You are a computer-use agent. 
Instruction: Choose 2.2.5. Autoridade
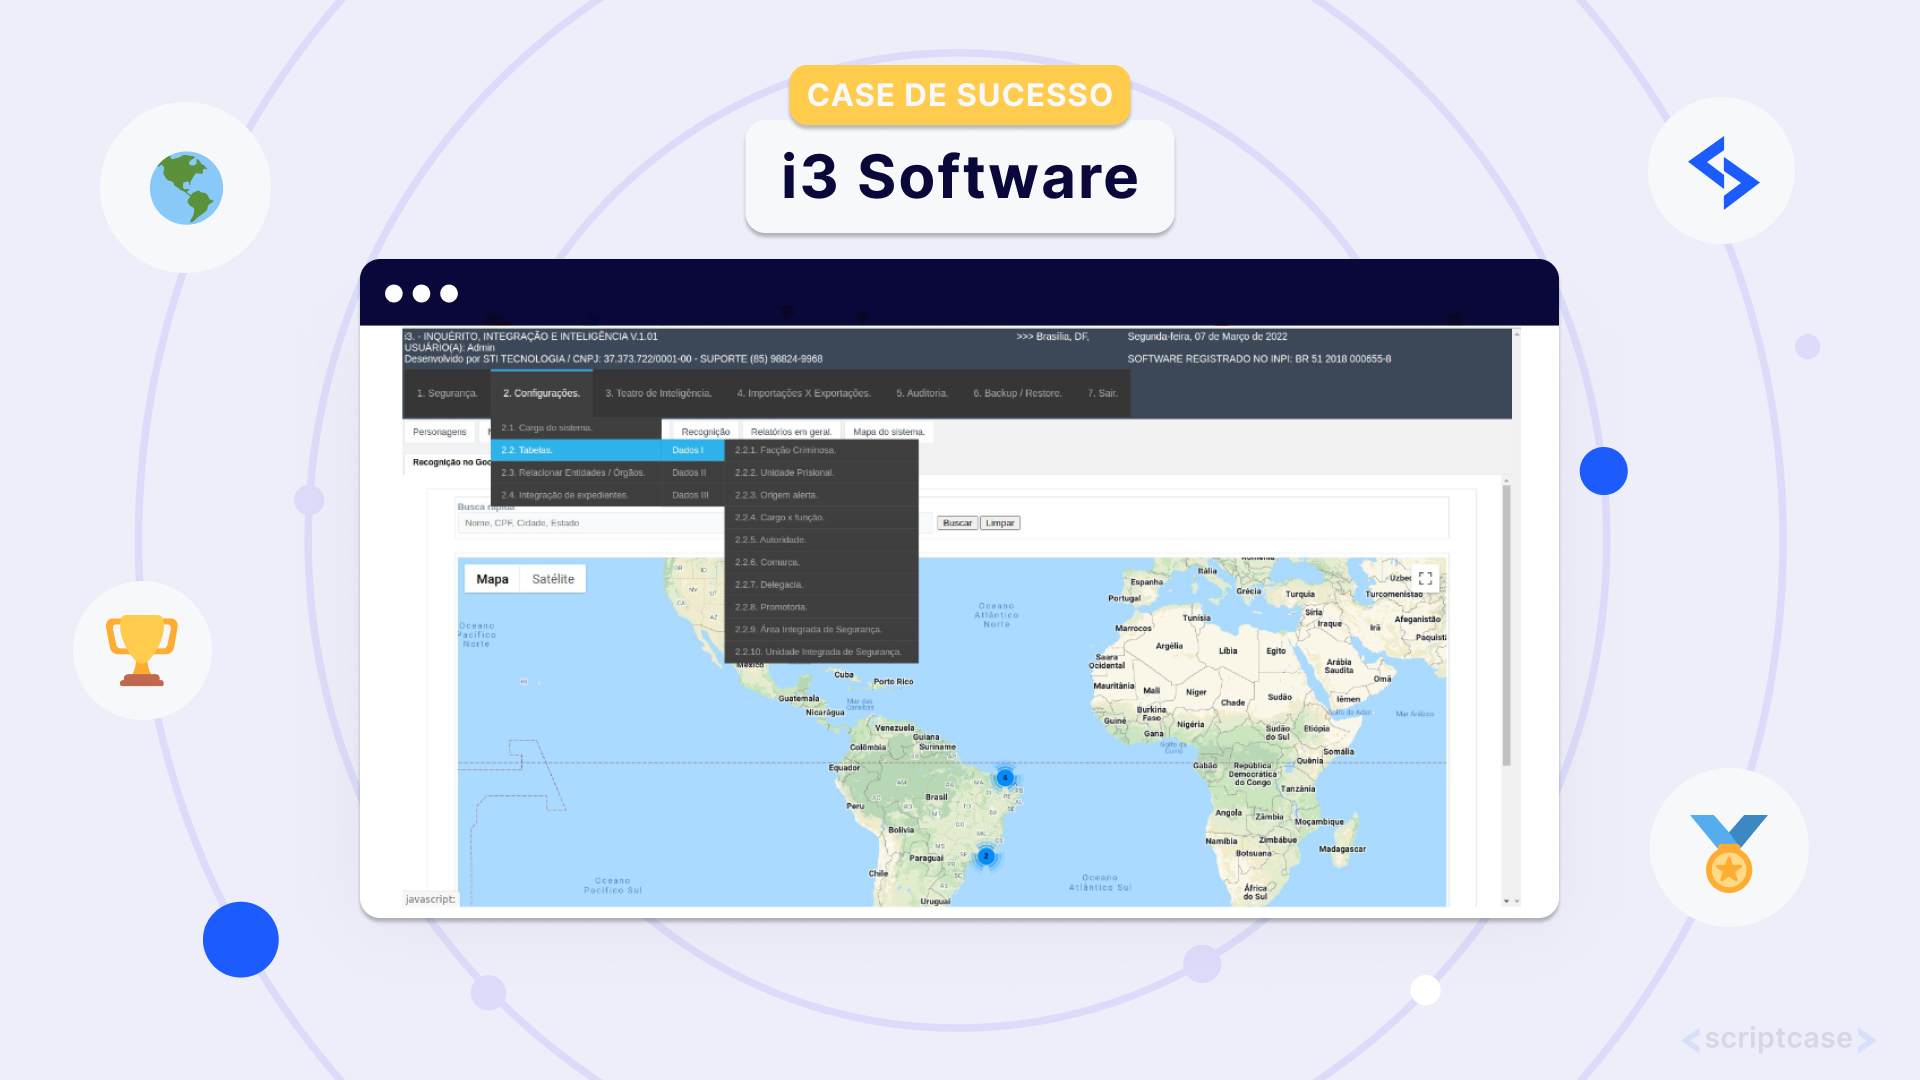pos(821,540)
